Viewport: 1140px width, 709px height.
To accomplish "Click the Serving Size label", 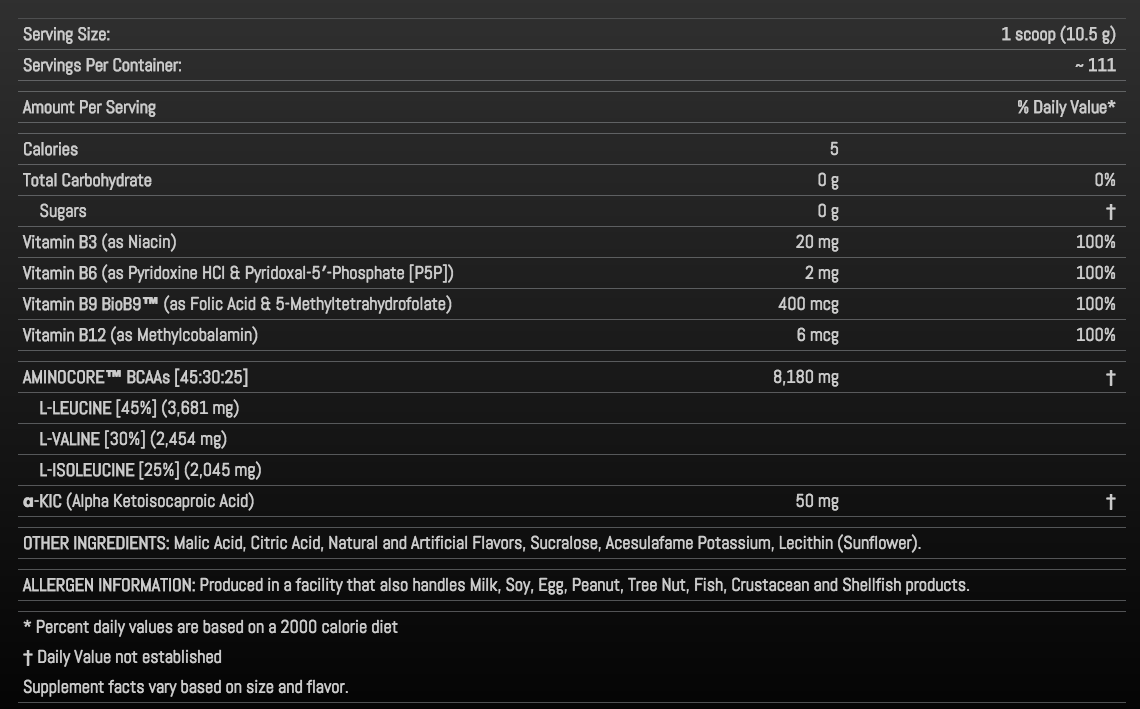I will pyautogui.click(x=66, y=35).
